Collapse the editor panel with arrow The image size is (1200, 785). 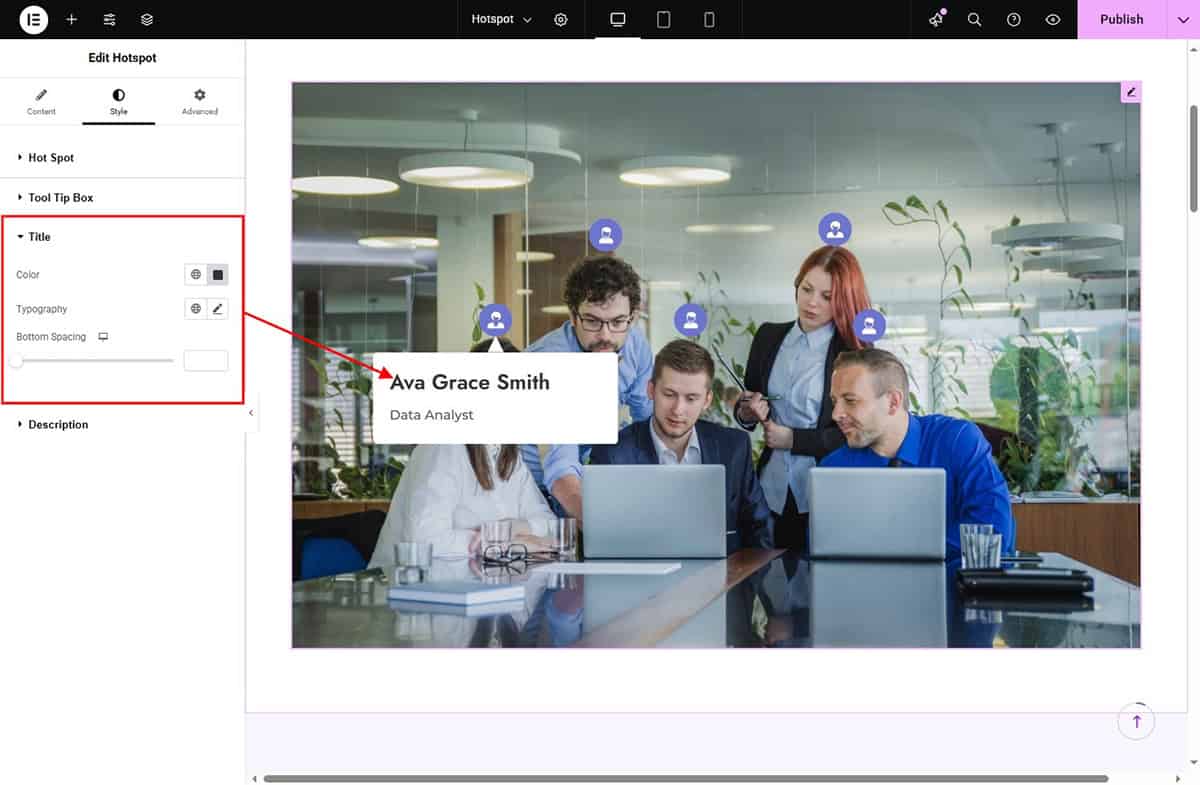(251, 413)
